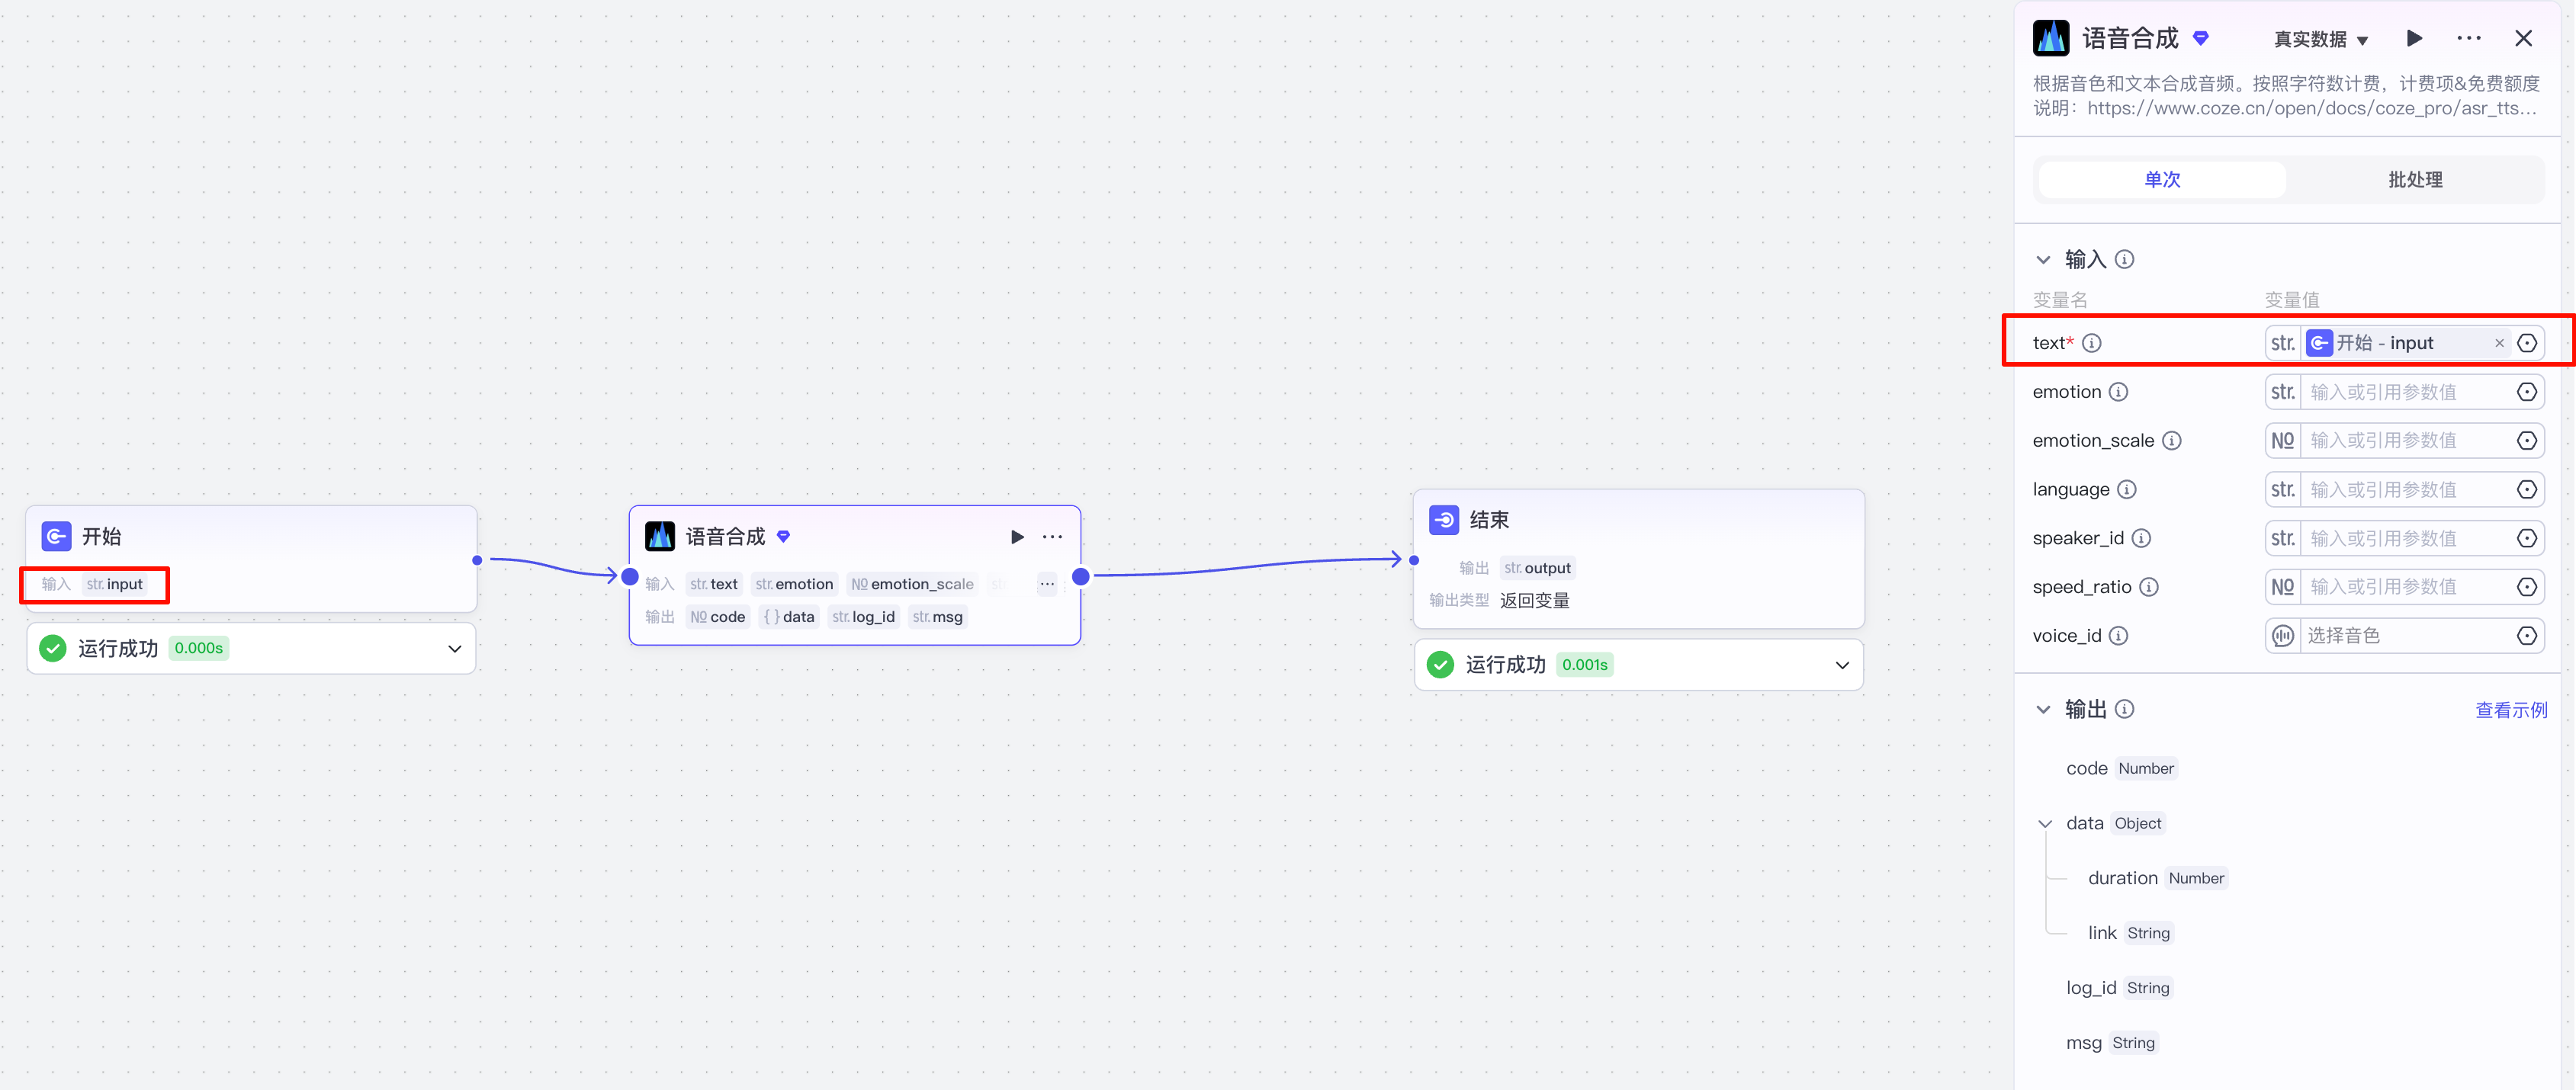
Task: Click the reference picker icon for emotion
Action: pyautogui.click(x=2526, y=392)
